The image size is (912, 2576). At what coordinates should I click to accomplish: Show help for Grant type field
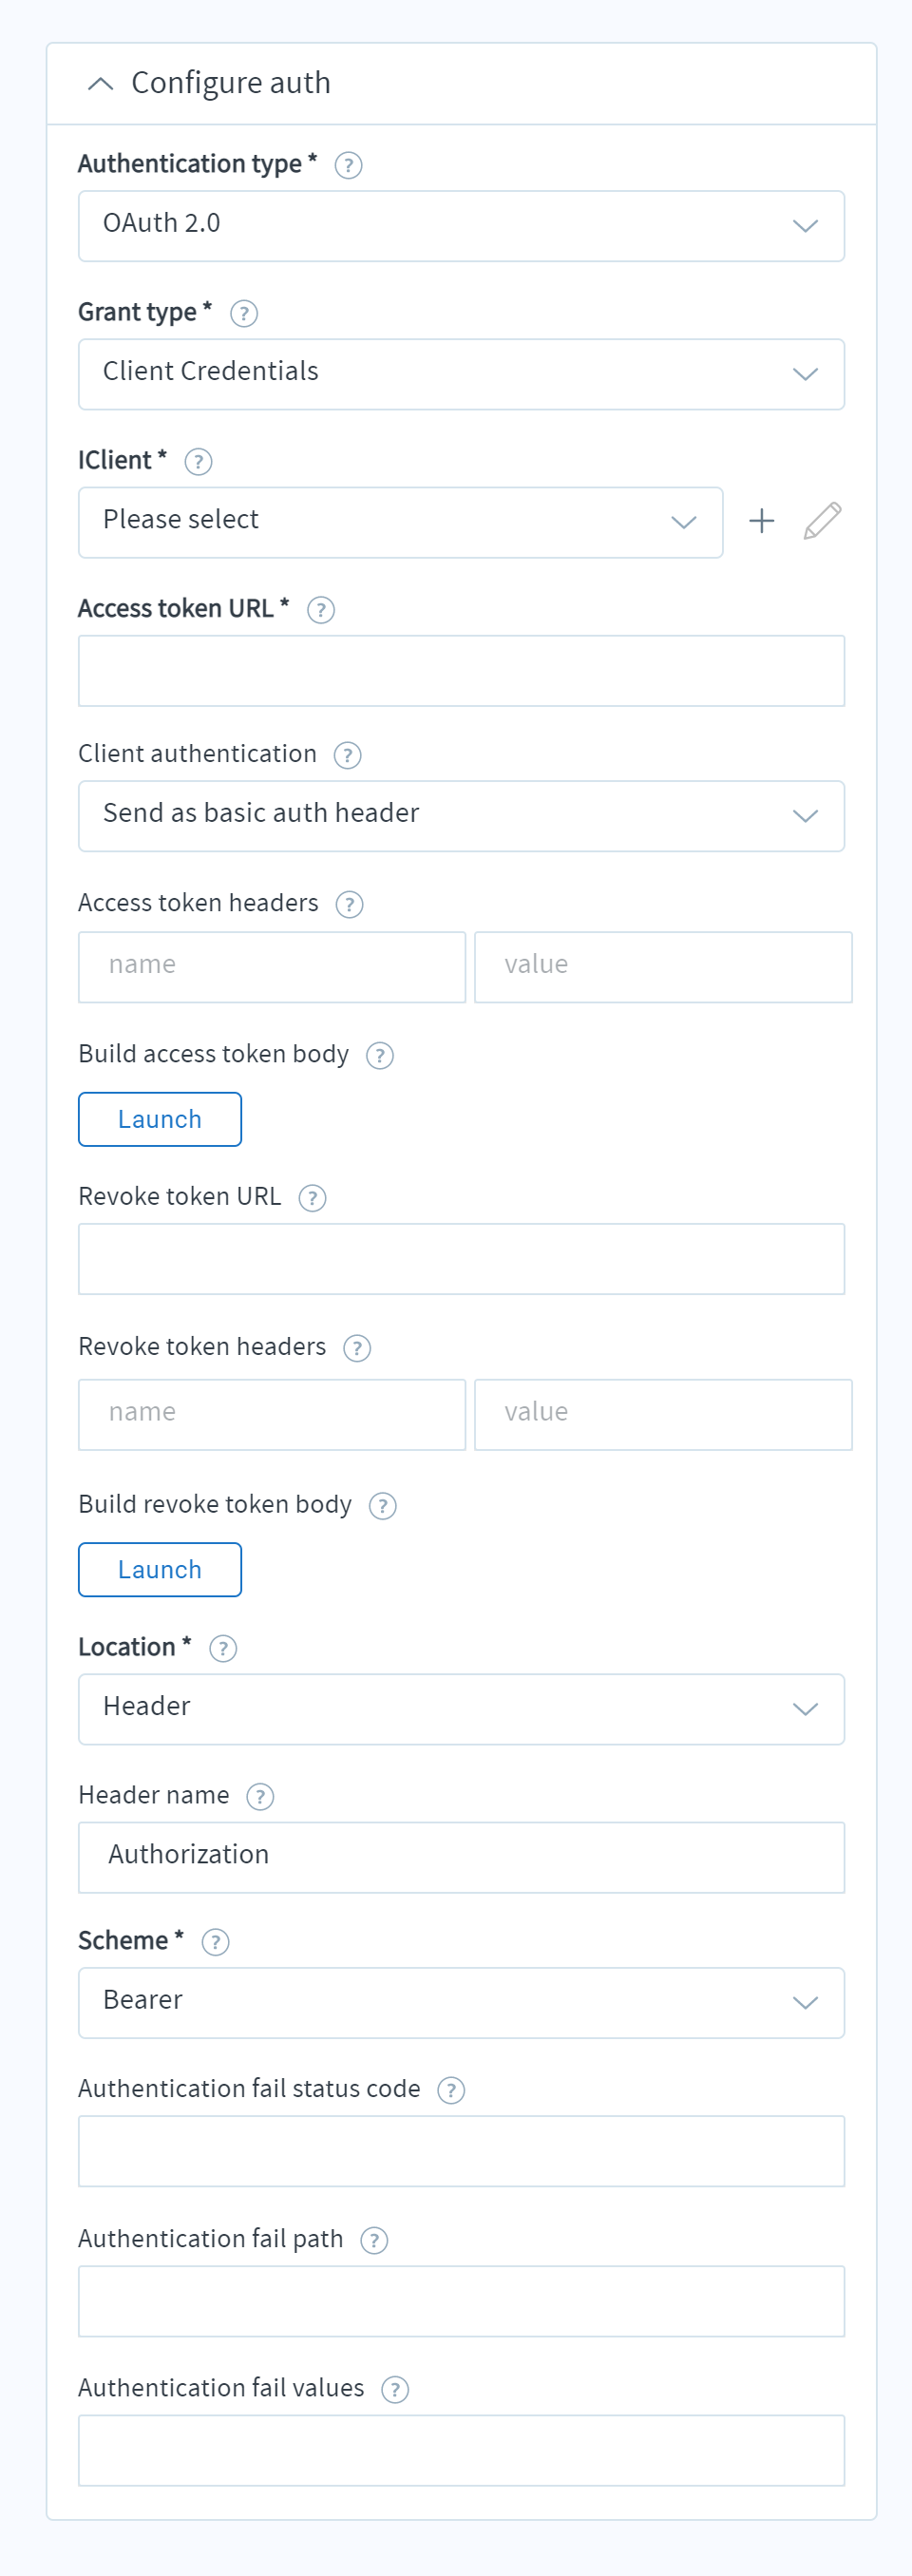click(x=244, y=314)
